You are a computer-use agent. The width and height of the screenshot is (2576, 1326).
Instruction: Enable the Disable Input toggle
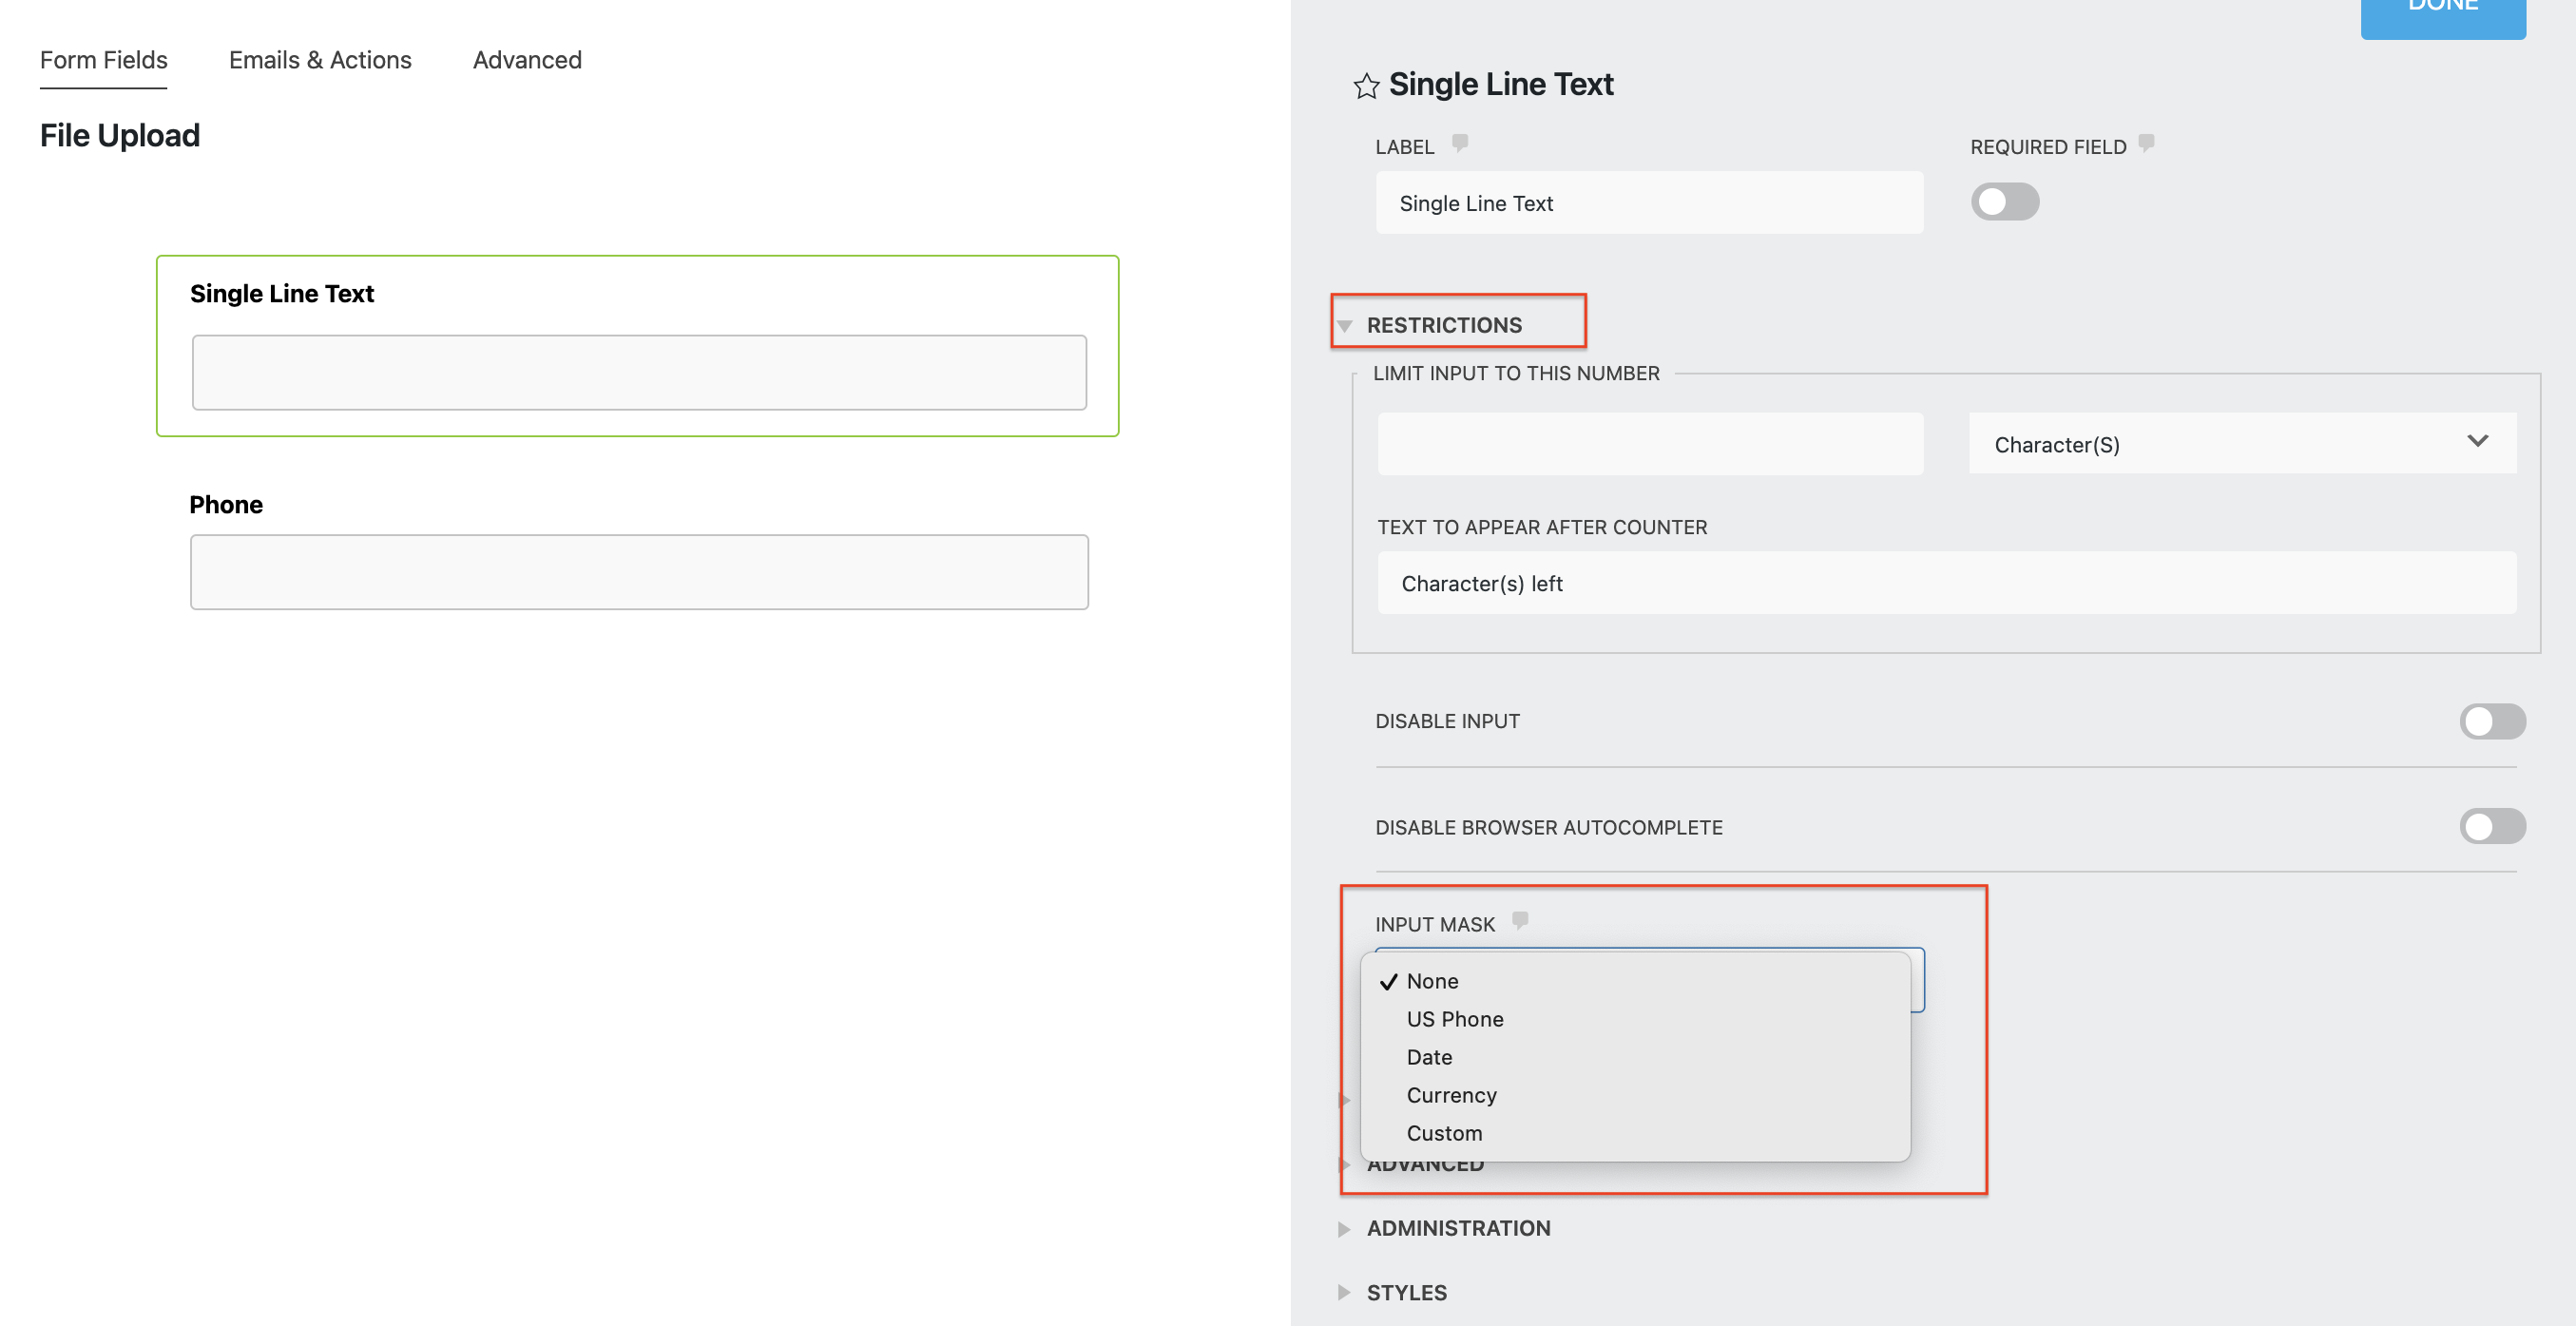click(2491, 721)
